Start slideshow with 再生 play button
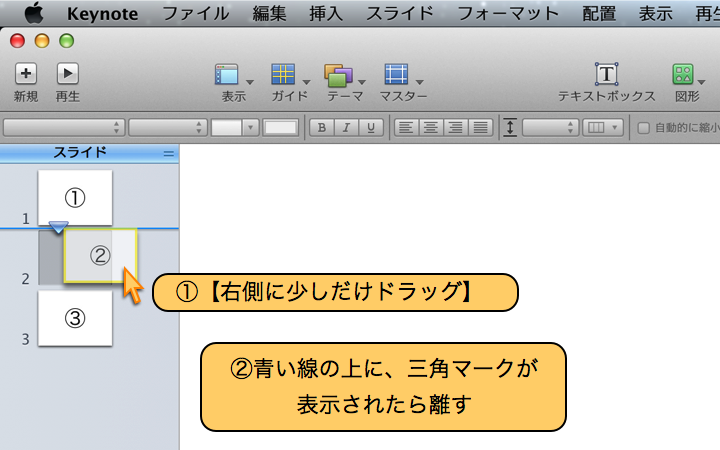This screenshot has height=450, width=720. [x=68, y=73]
